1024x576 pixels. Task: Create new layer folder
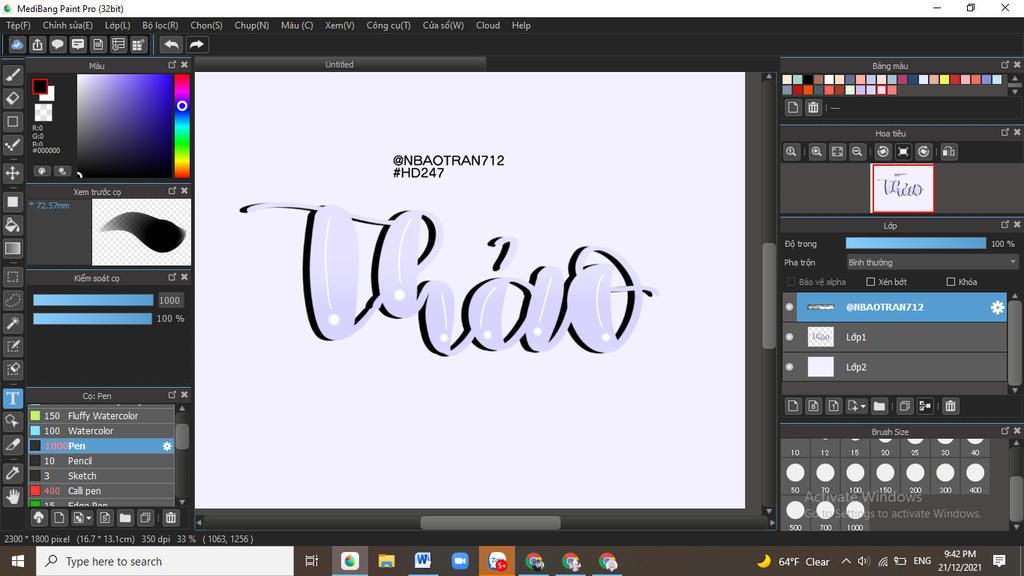point(879,406)
